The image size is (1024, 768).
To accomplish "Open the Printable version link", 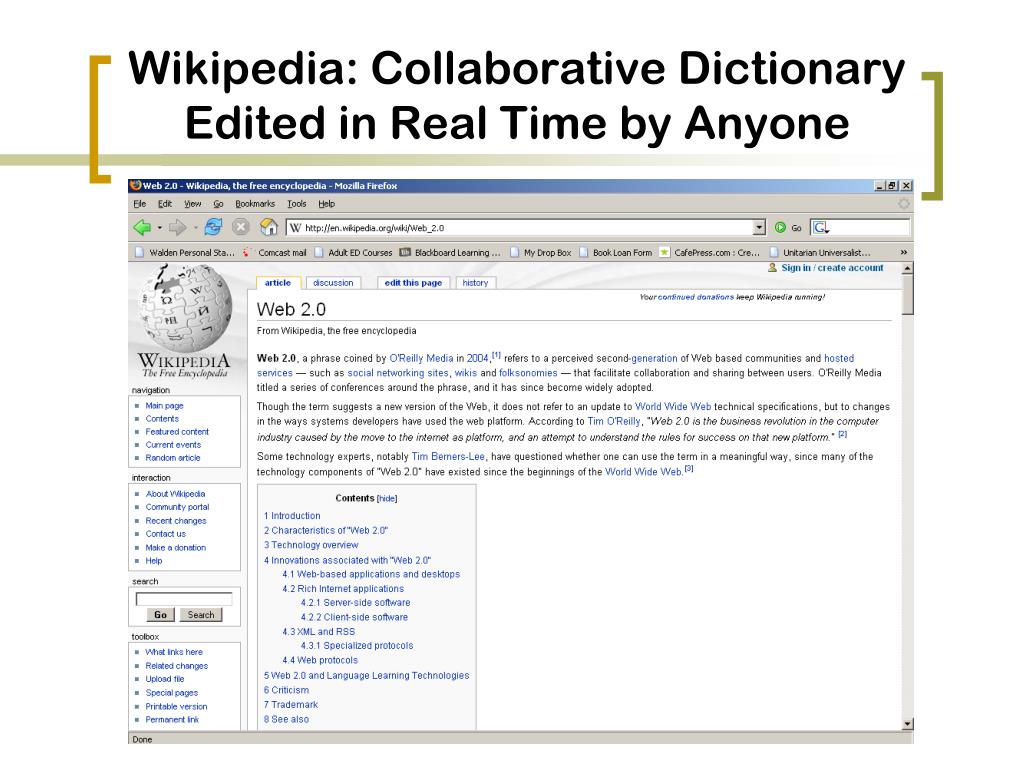I will point(176,706).
